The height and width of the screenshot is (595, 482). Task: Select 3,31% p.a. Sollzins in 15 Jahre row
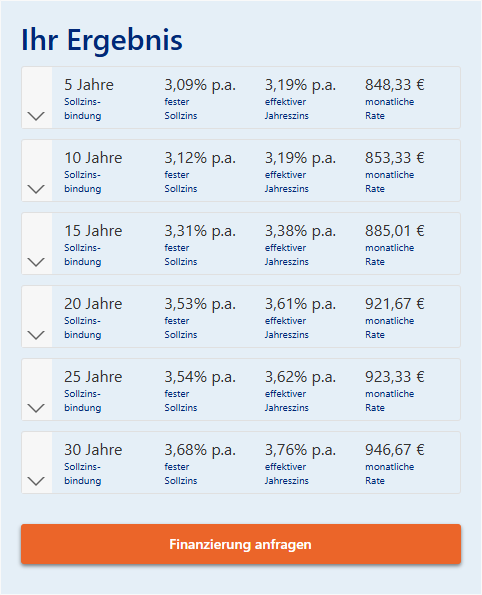(200, 231)
